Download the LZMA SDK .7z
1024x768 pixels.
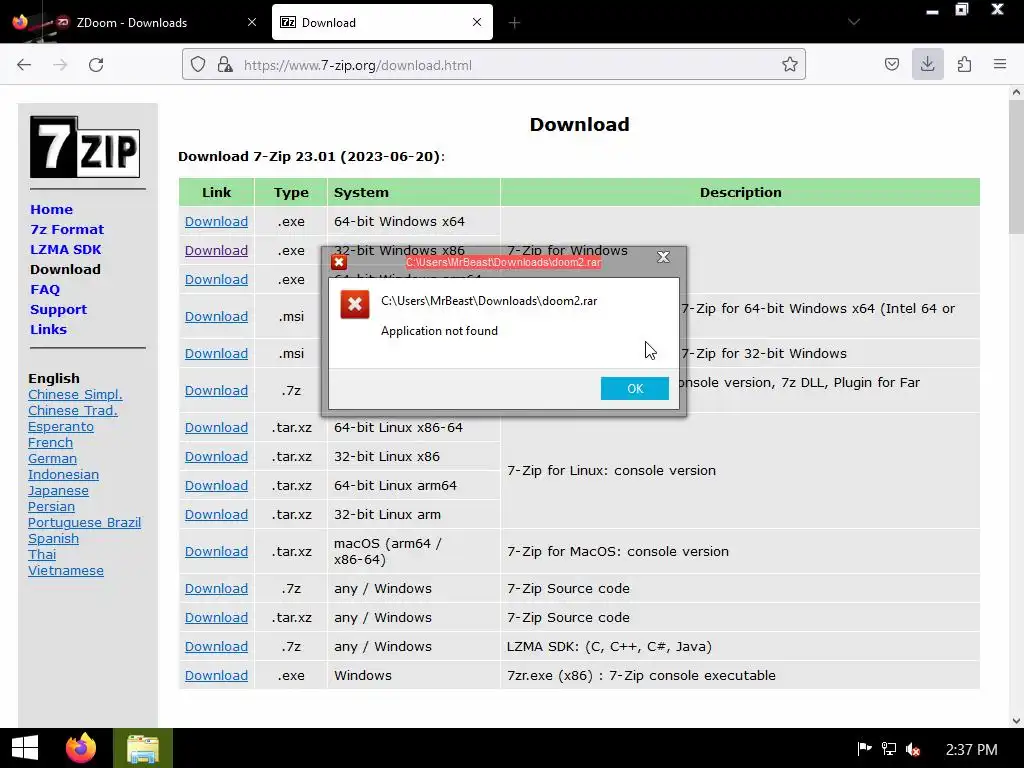click(216, 646)
